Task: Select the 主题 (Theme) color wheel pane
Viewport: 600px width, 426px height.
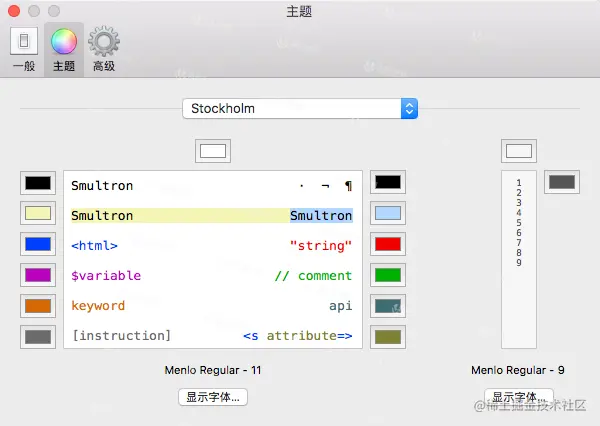Action: (64, 50)
